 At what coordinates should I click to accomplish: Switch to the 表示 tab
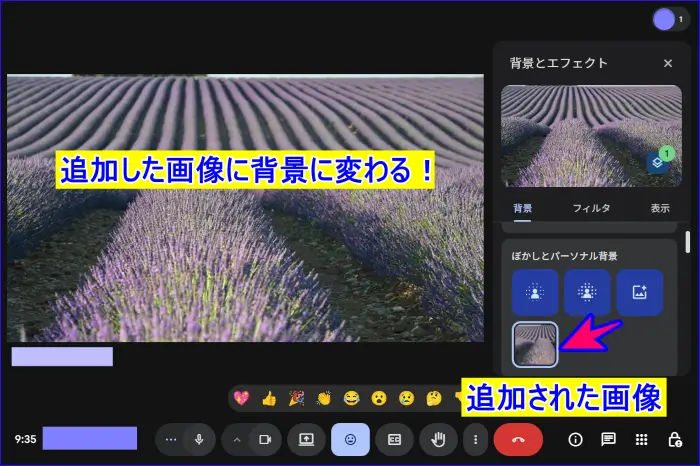click(660, 208)
